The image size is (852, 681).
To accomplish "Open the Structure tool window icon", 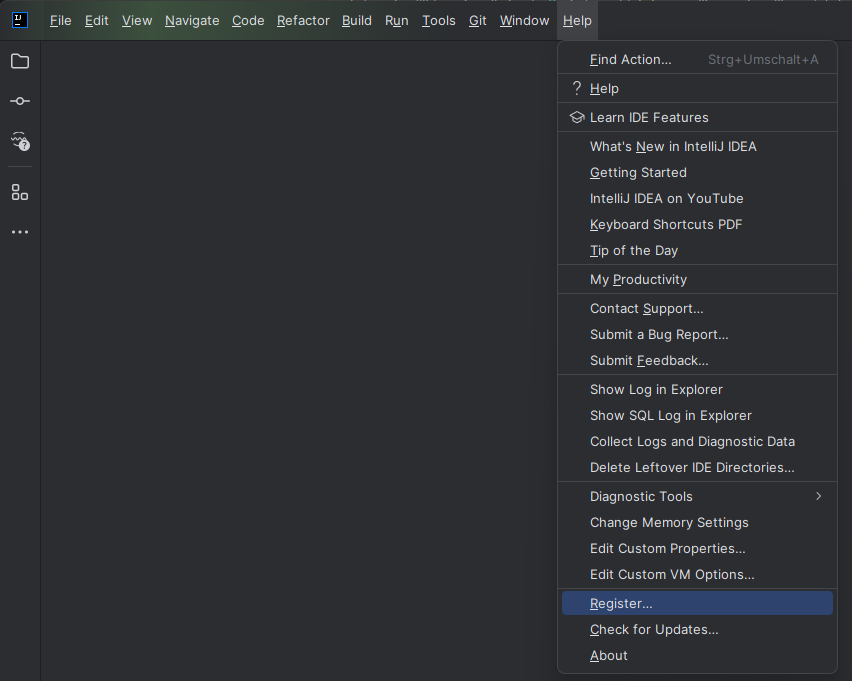I will pos(20,192).
